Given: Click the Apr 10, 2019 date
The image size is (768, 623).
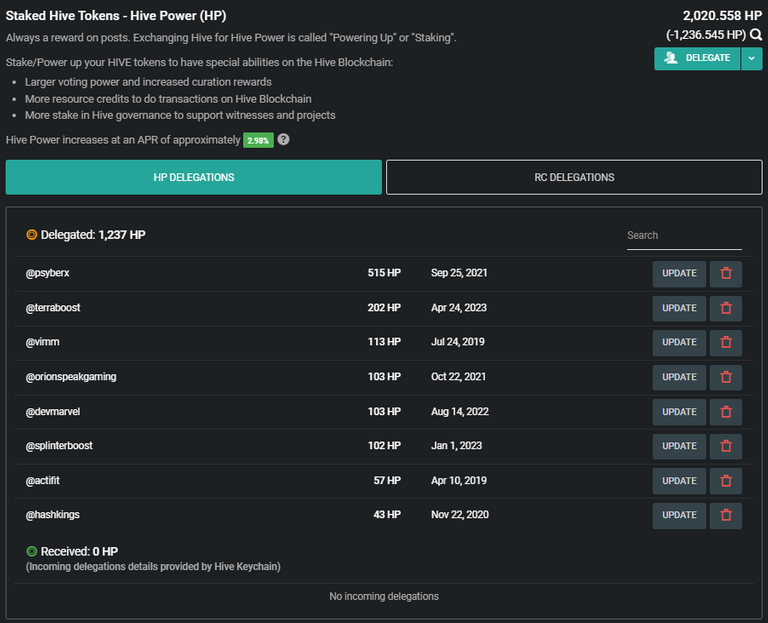Looking at the screenshot, I should [459, 480].
